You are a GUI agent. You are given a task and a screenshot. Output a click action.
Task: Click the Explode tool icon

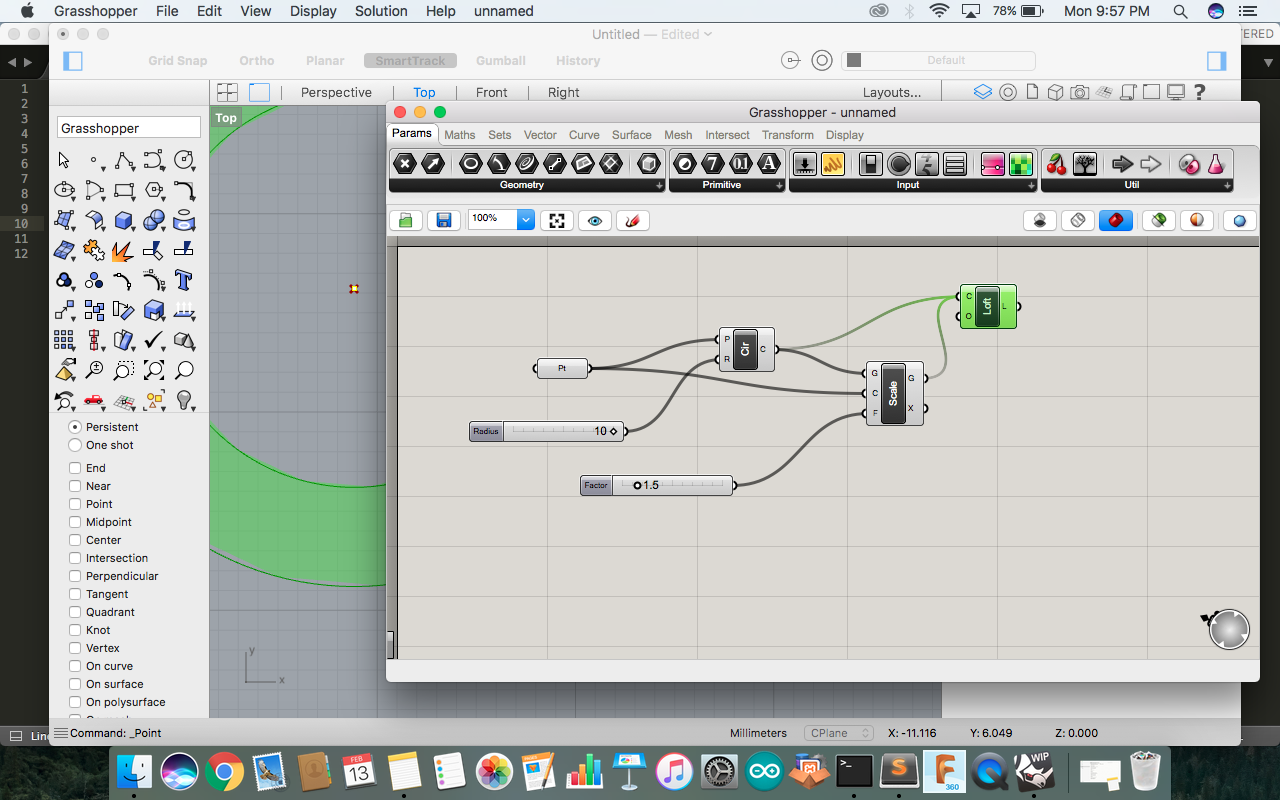(124, 250)
